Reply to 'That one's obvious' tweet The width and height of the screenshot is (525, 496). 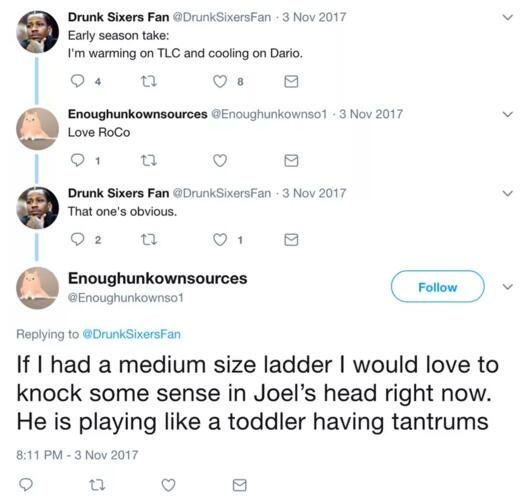[x=78, y=239]
